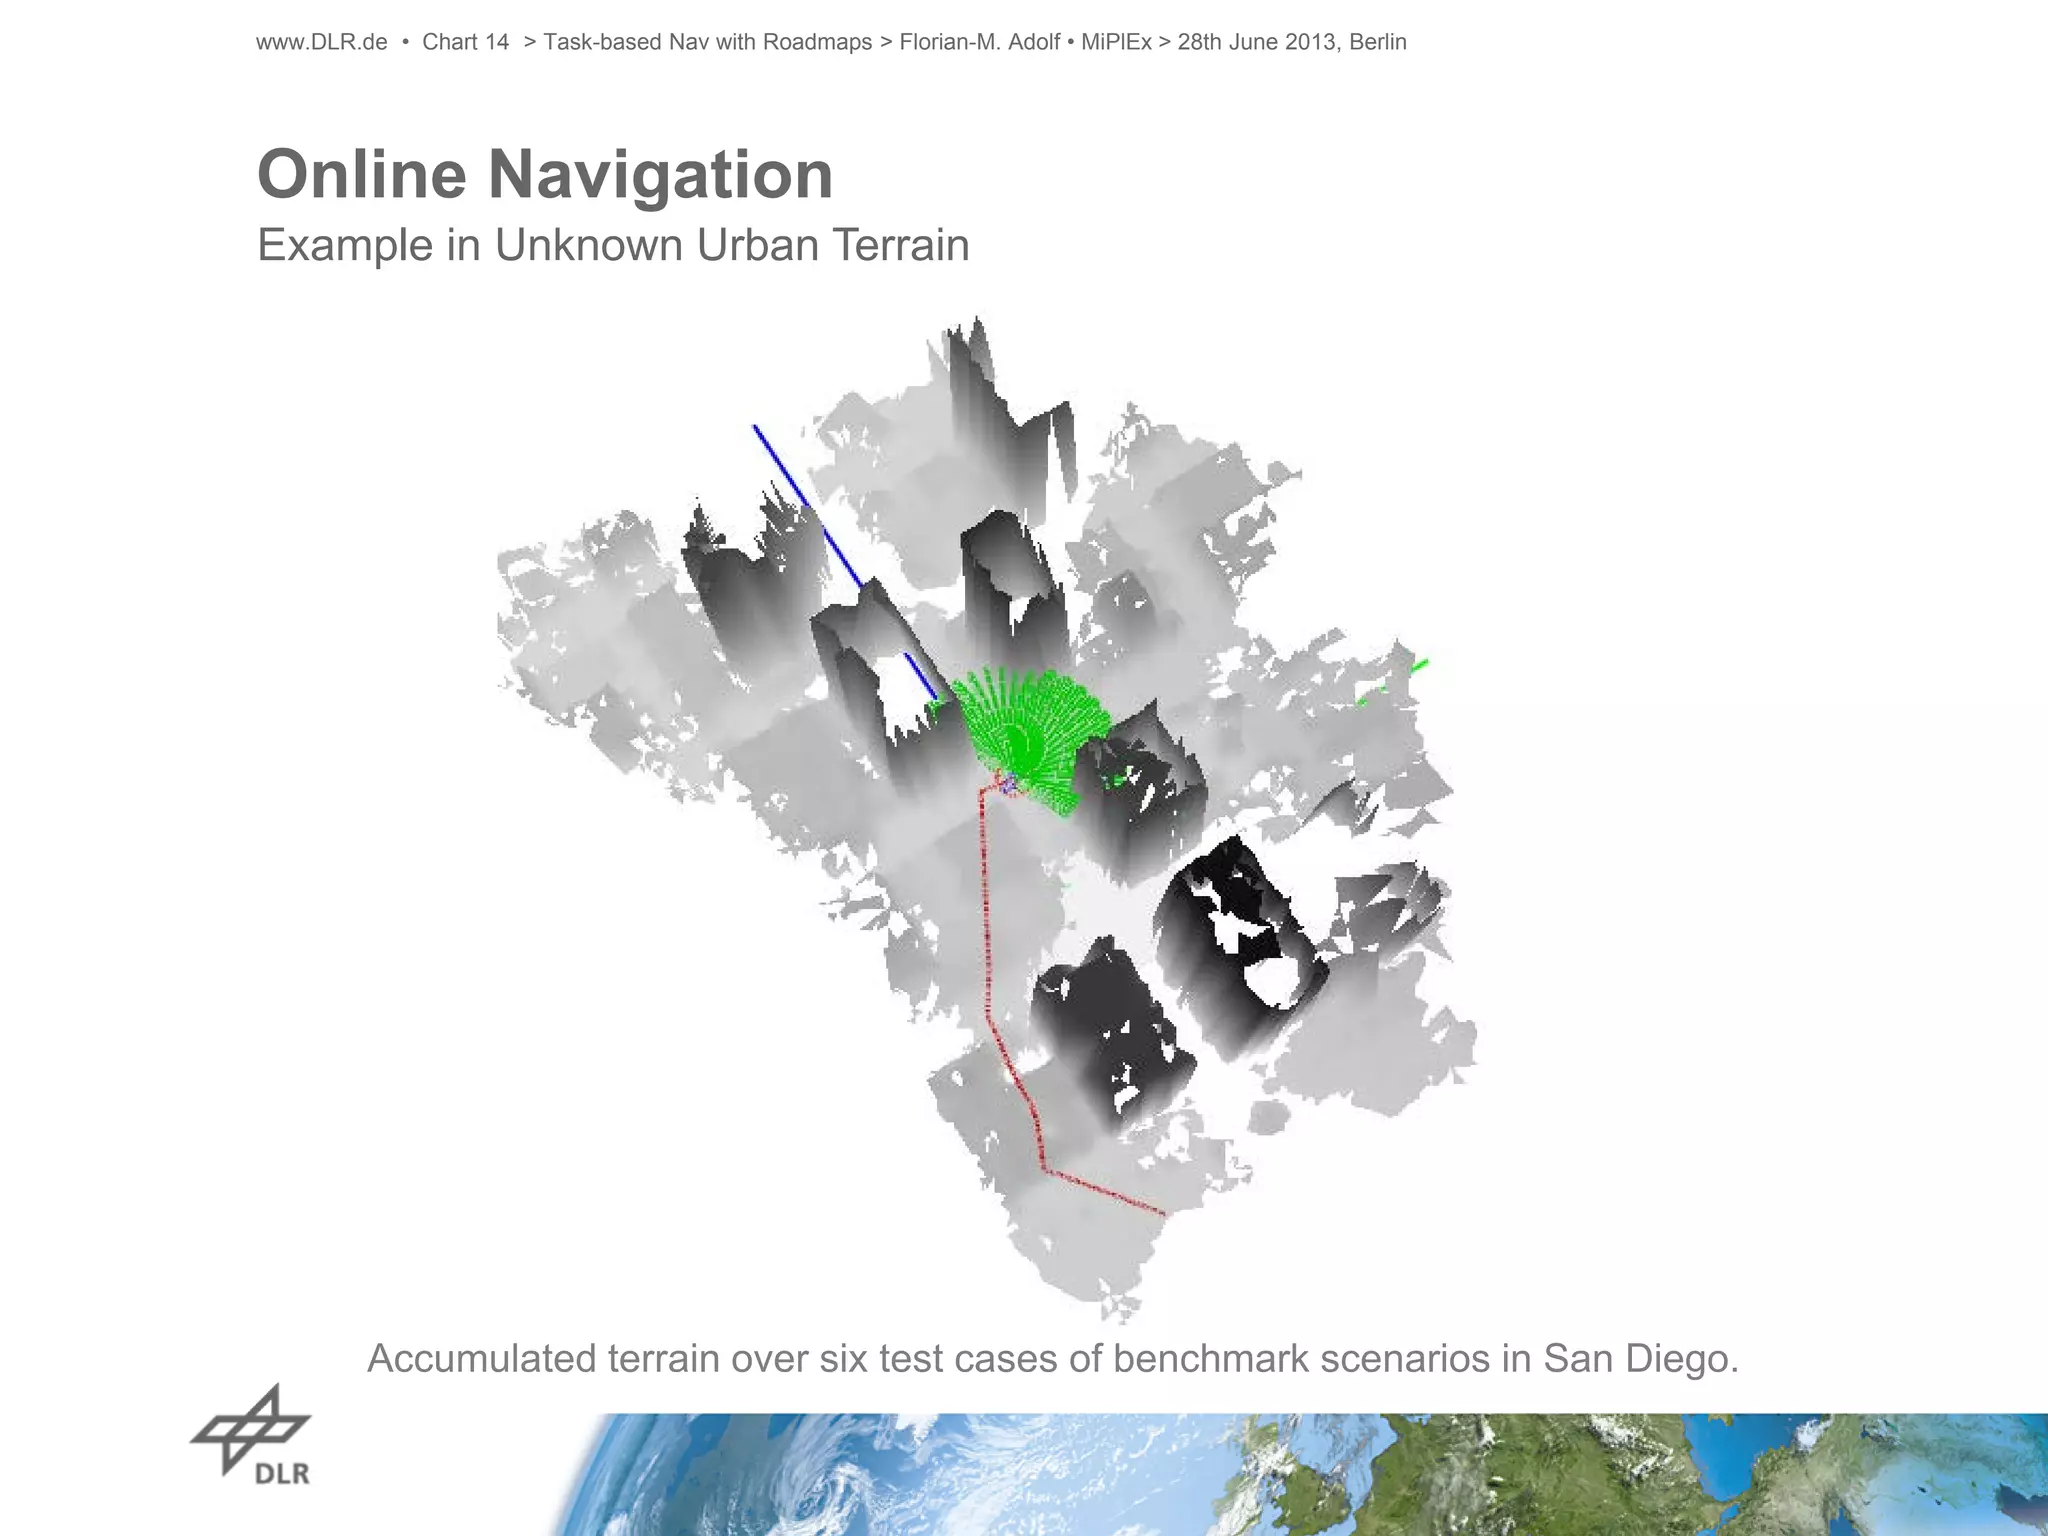Click Florian-M. Adolf author name
Viewport: 2048px width, 1536px height.
point(979,42)
